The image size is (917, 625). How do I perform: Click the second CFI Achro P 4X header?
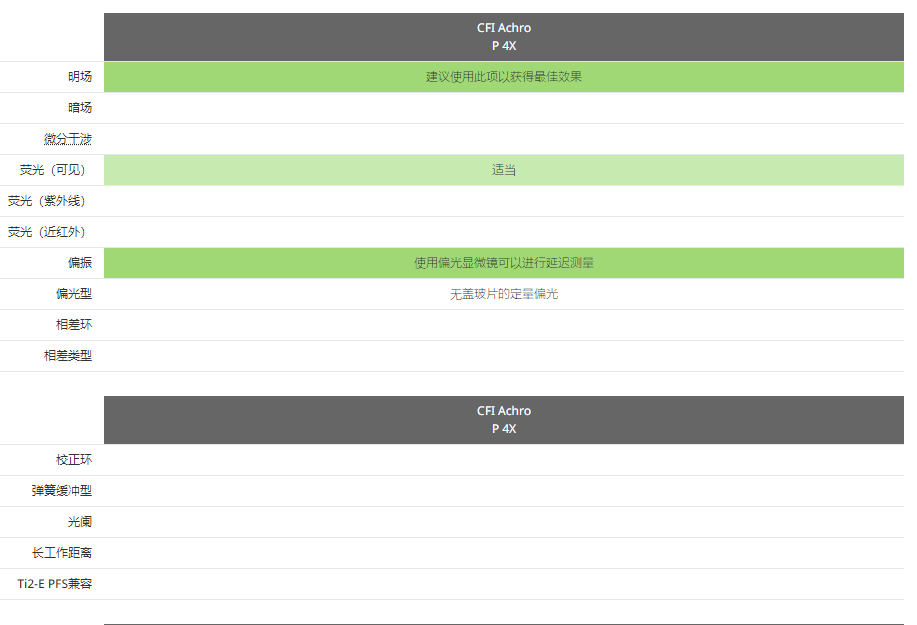coord(504,420)
